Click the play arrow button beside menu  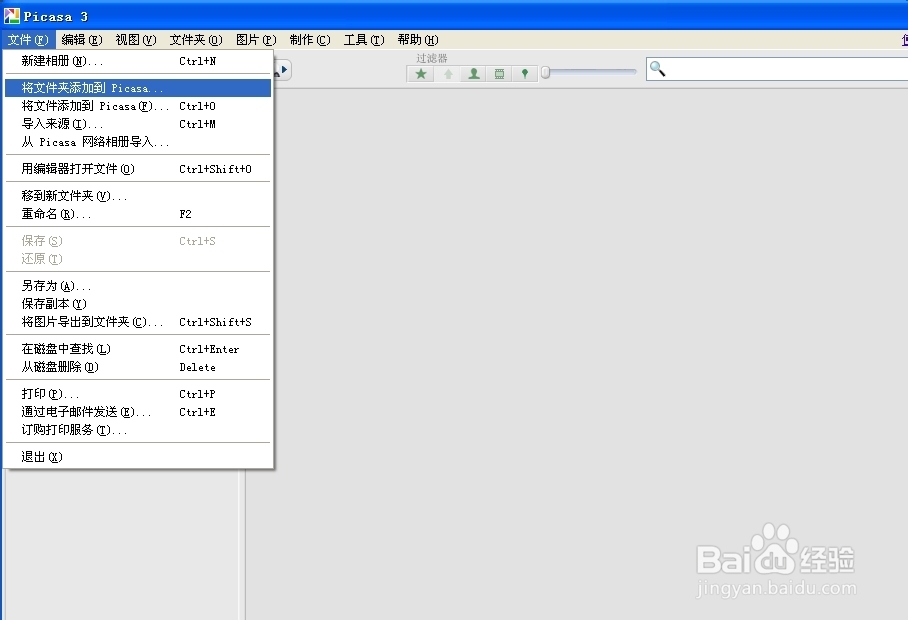pyautogui.click(x=283, y=70)
